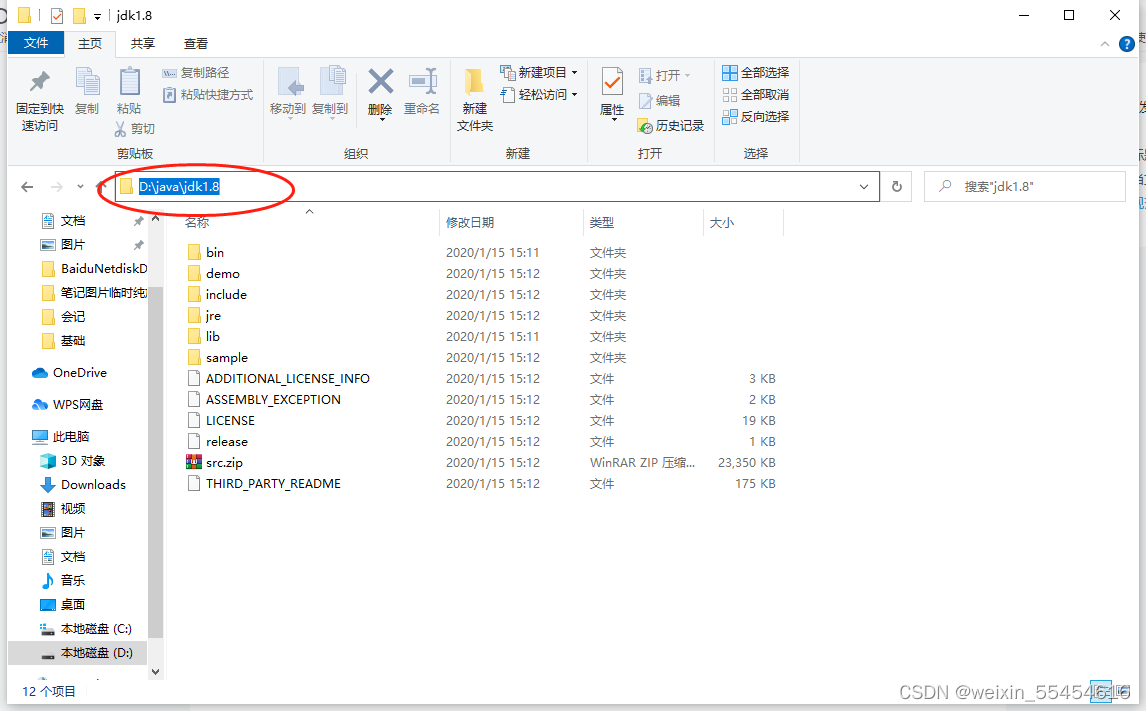Open 音乐 music folder in sidebar

[72, 580]
